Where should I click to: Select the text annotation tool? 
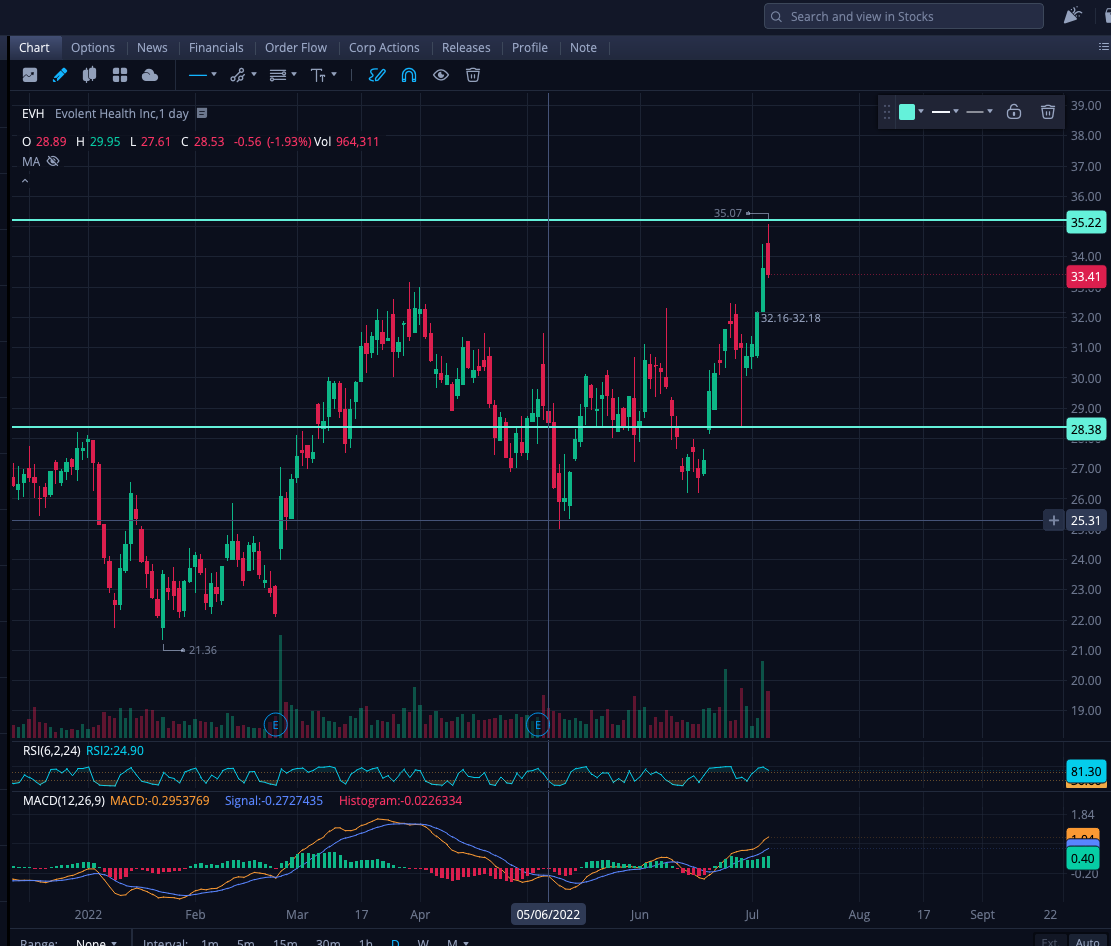tap(318, 75)
